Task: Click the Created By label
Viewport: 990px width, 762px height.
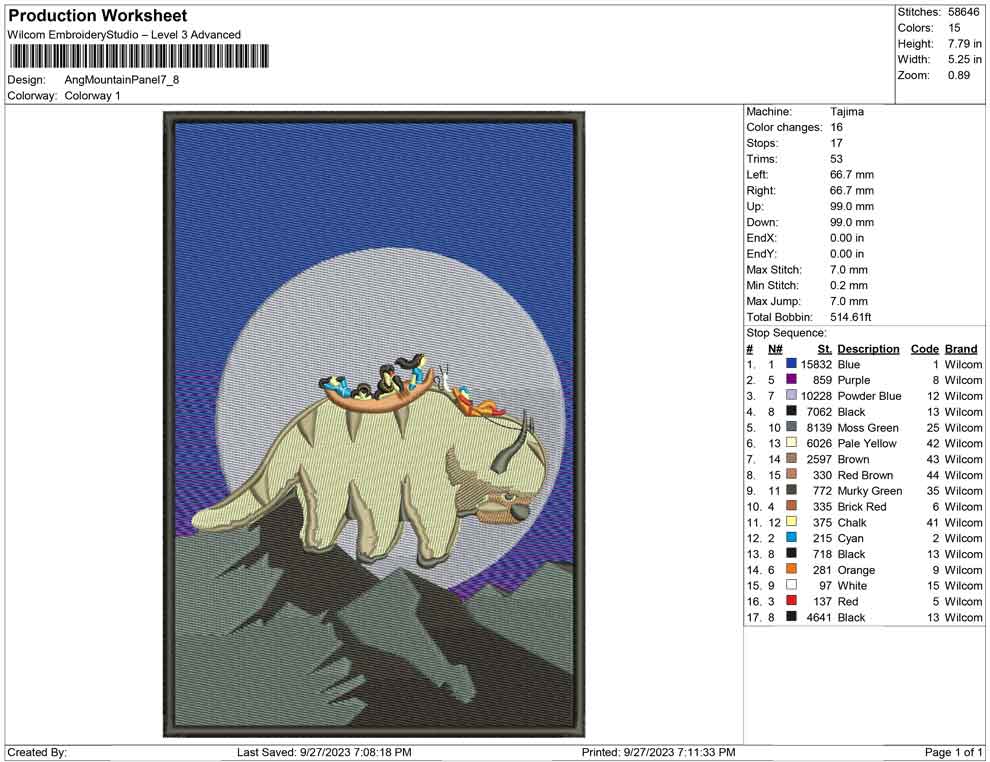Action: [x=37, y=752]
